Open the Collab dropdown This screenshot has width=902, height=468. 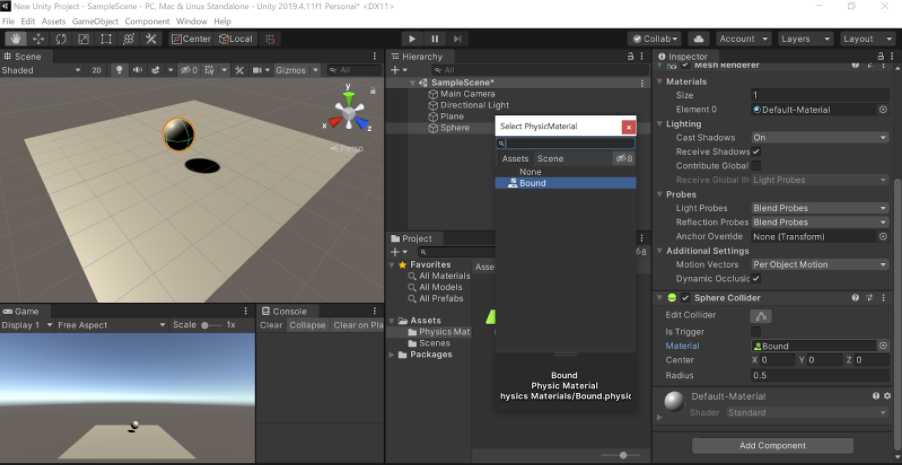click(x=655, y=39)
